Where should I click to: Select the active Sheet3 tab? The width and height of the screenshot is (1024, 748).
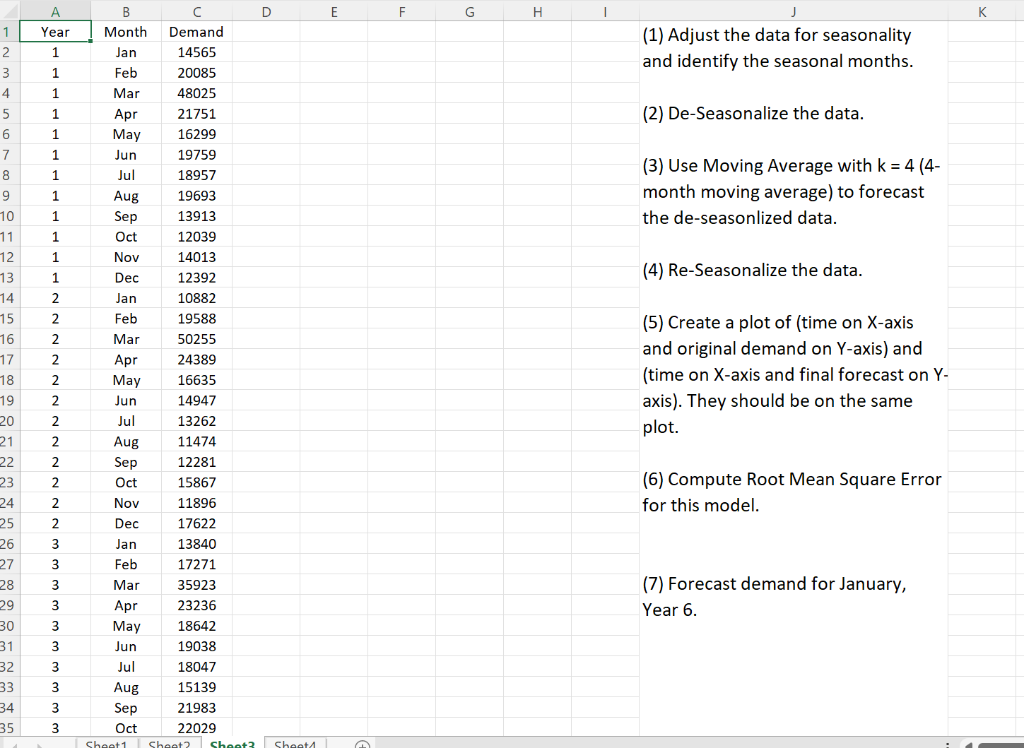pyautogui.click(x=232, y=744)
